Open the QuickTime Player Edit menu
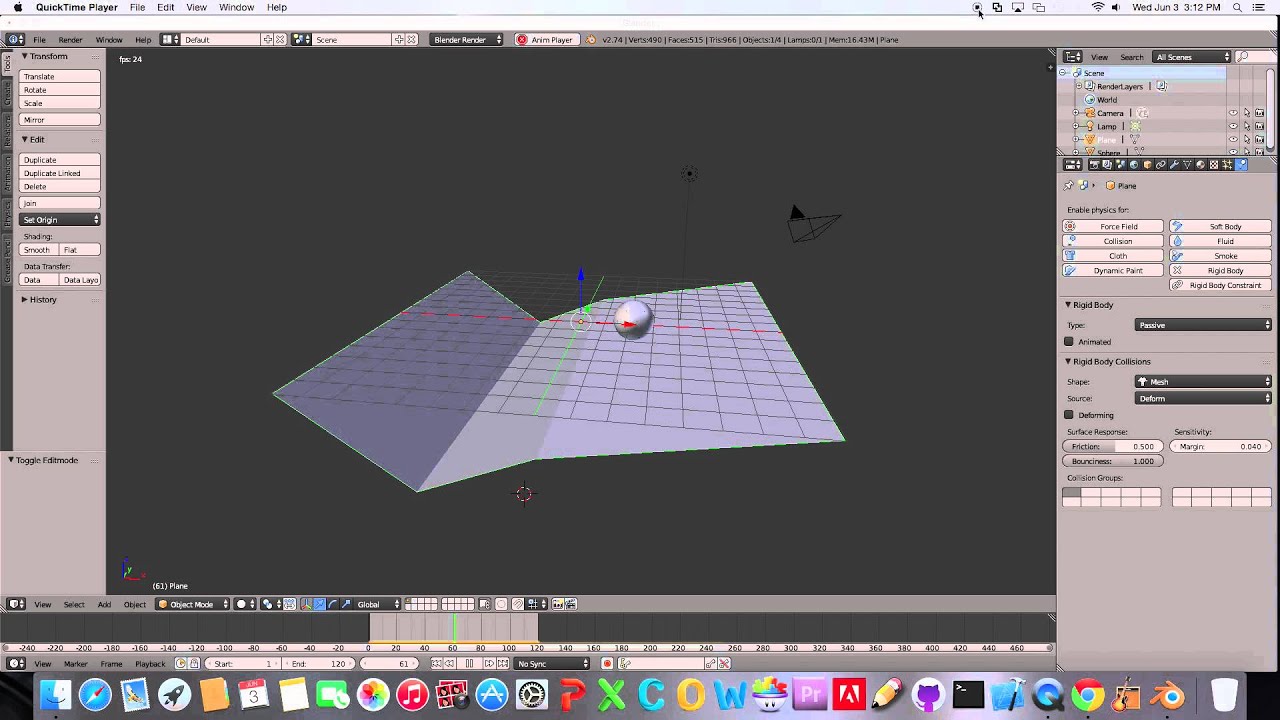1280x720 pixels. (x=165, y=7)
